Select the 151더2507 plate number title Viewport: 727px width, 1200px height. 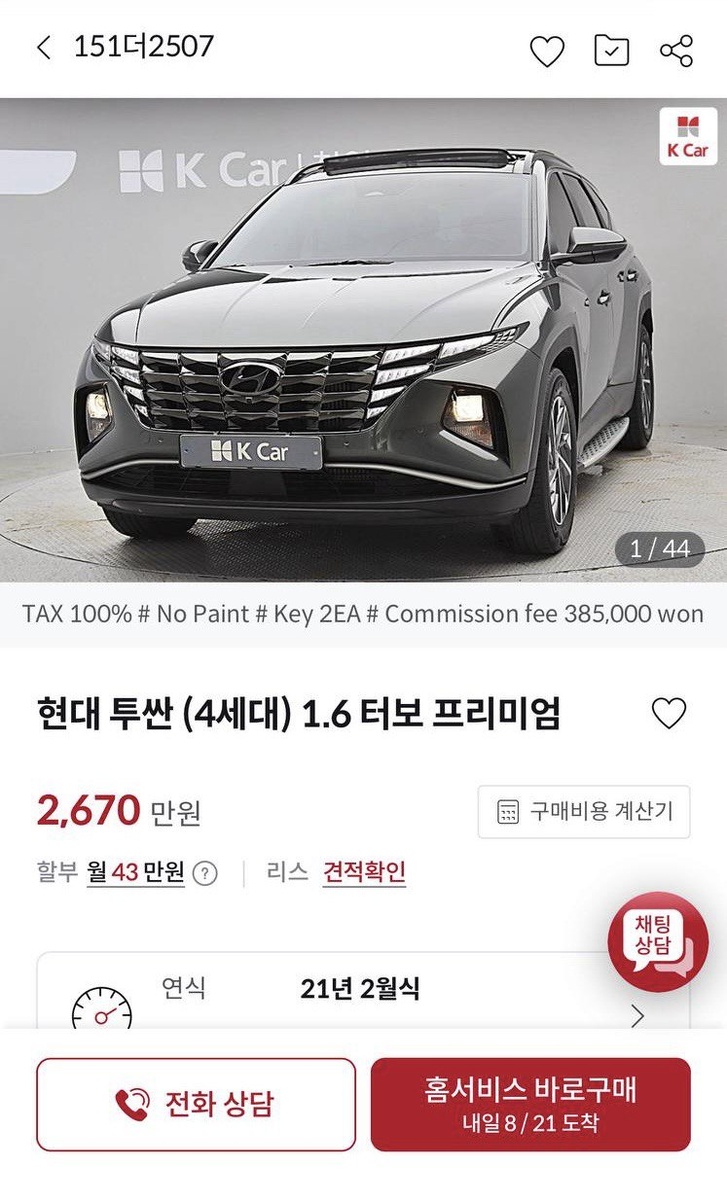(144, 47)
